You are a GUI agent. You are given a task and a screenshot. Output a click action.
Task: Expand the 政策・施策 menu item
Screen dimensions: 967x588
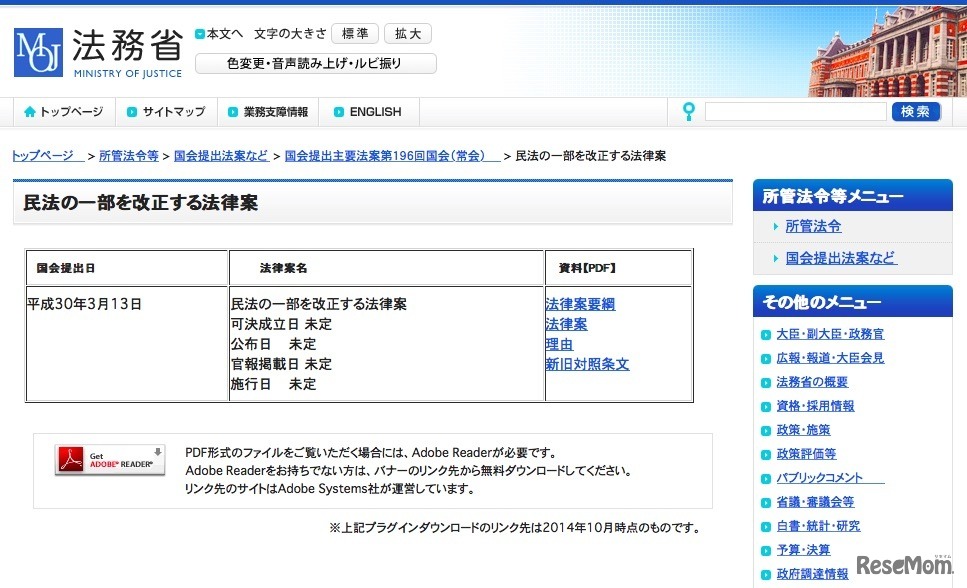[803, 429]
